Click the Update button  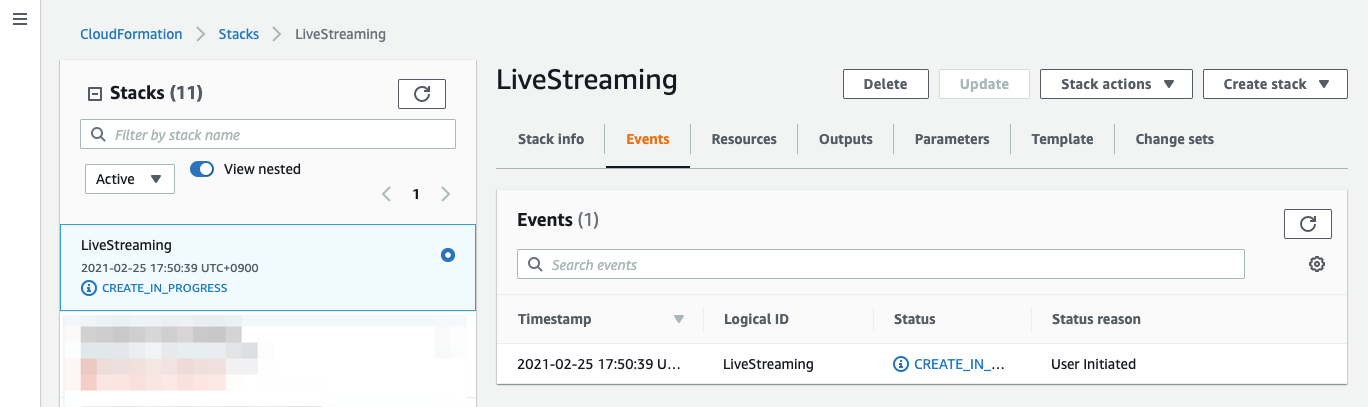[984, 84]
